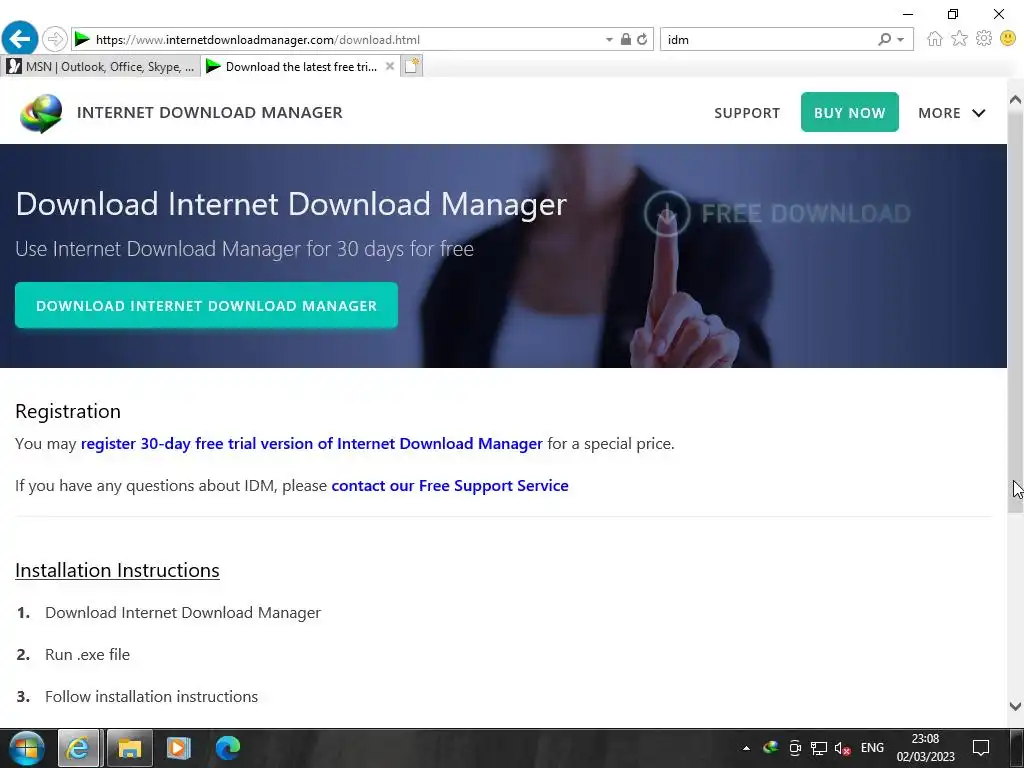Open the browser Tools gear icon
This screenshot has width=1024, height=768.
pos(984,39)
